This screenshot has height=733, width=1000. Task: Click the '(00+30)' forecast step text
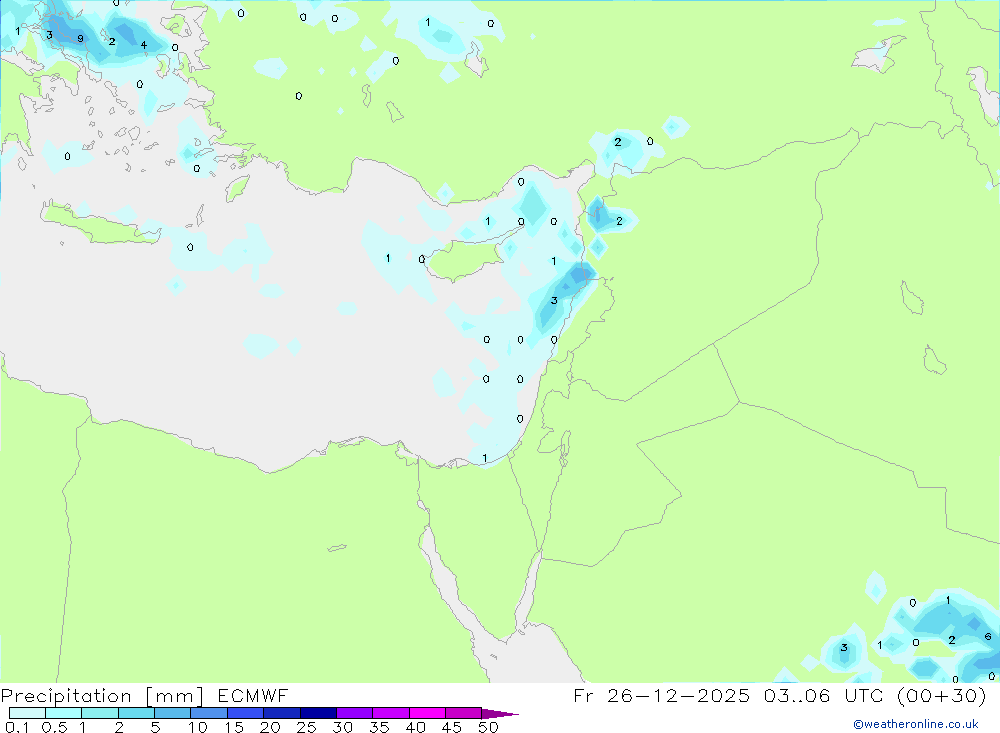941,695
